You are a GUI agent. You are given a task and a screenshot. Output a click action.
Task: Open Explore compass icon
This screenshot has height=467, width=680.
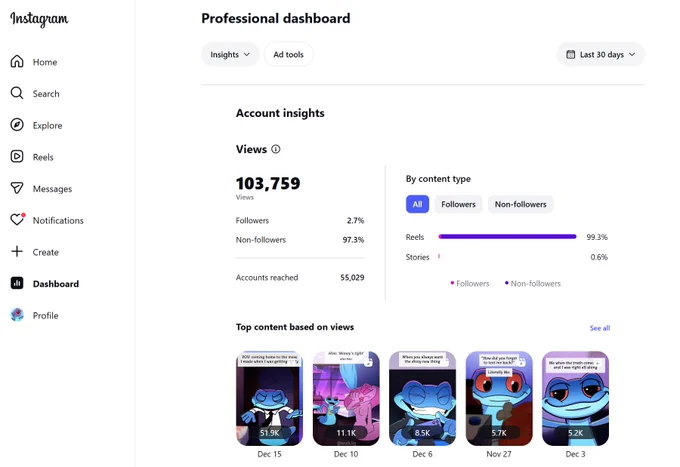[x=17, y=125]
